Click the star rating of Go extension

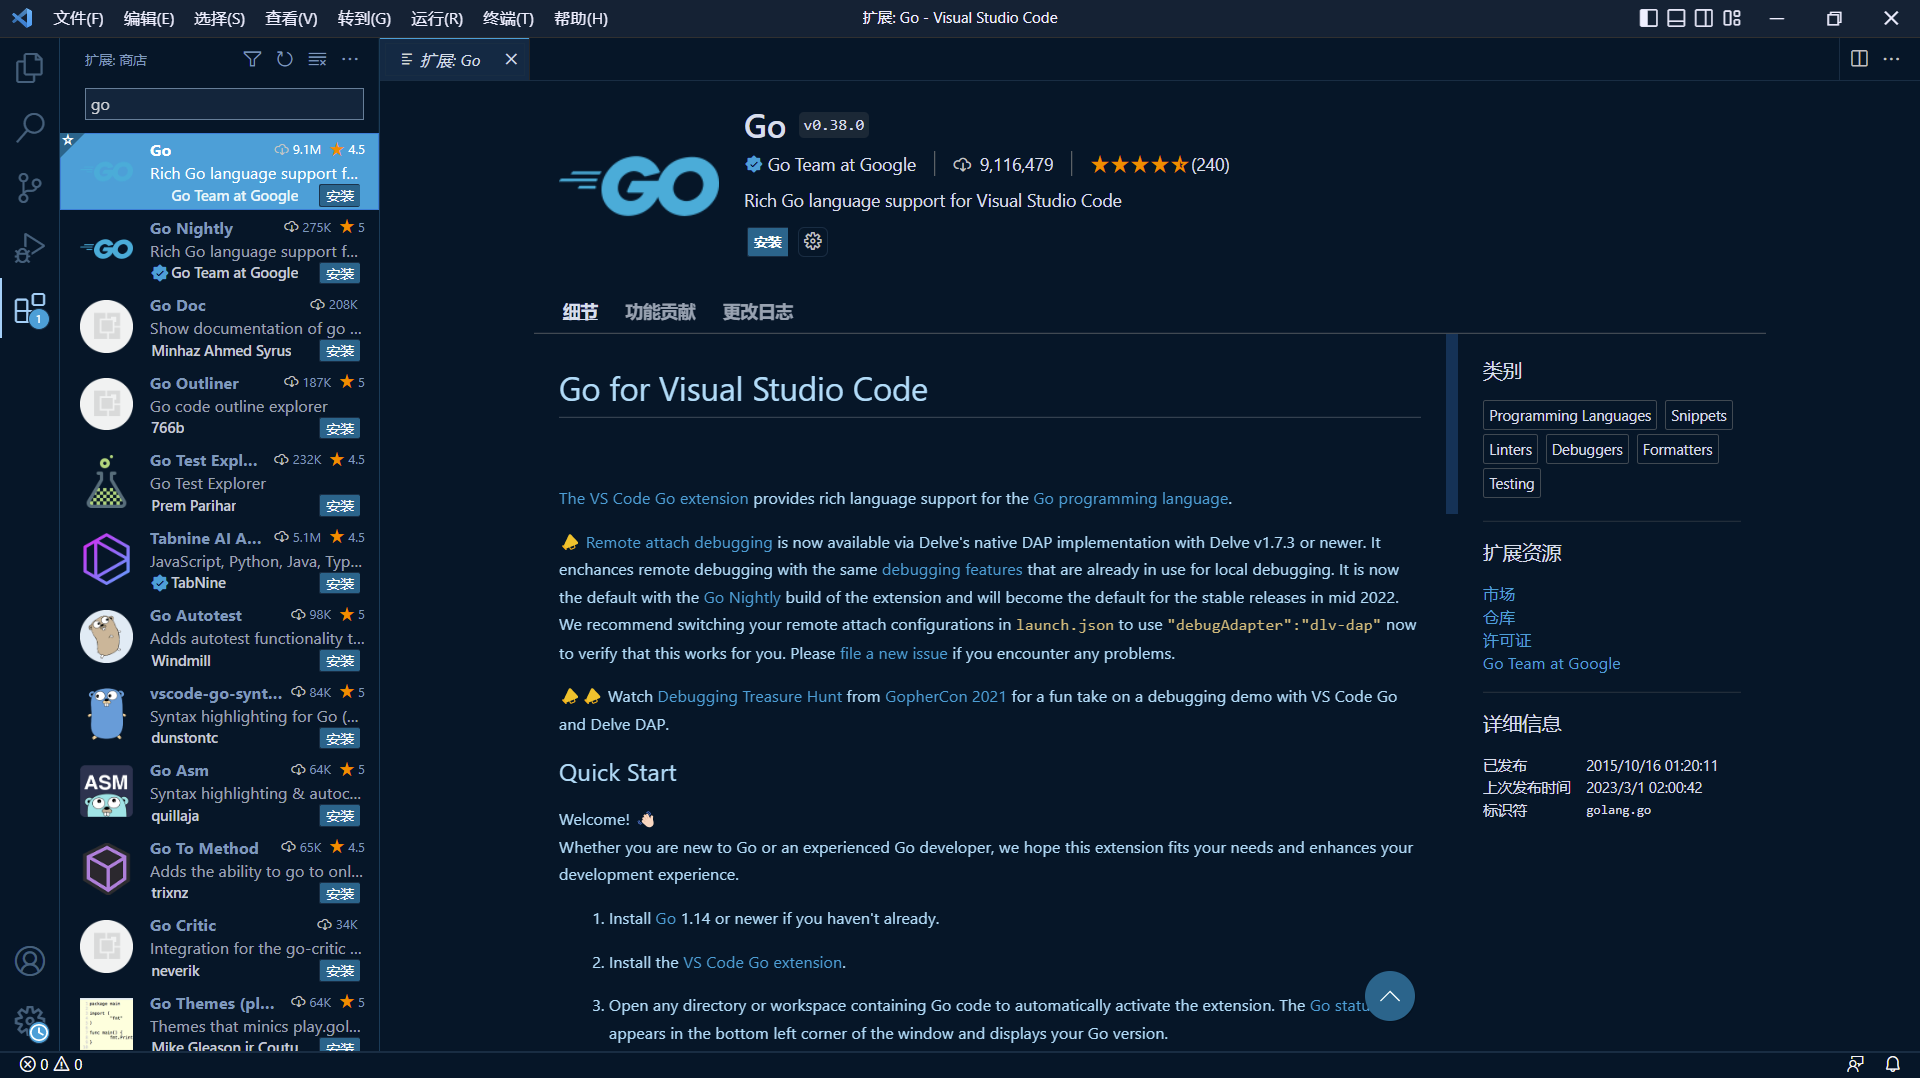point(1140,165)
